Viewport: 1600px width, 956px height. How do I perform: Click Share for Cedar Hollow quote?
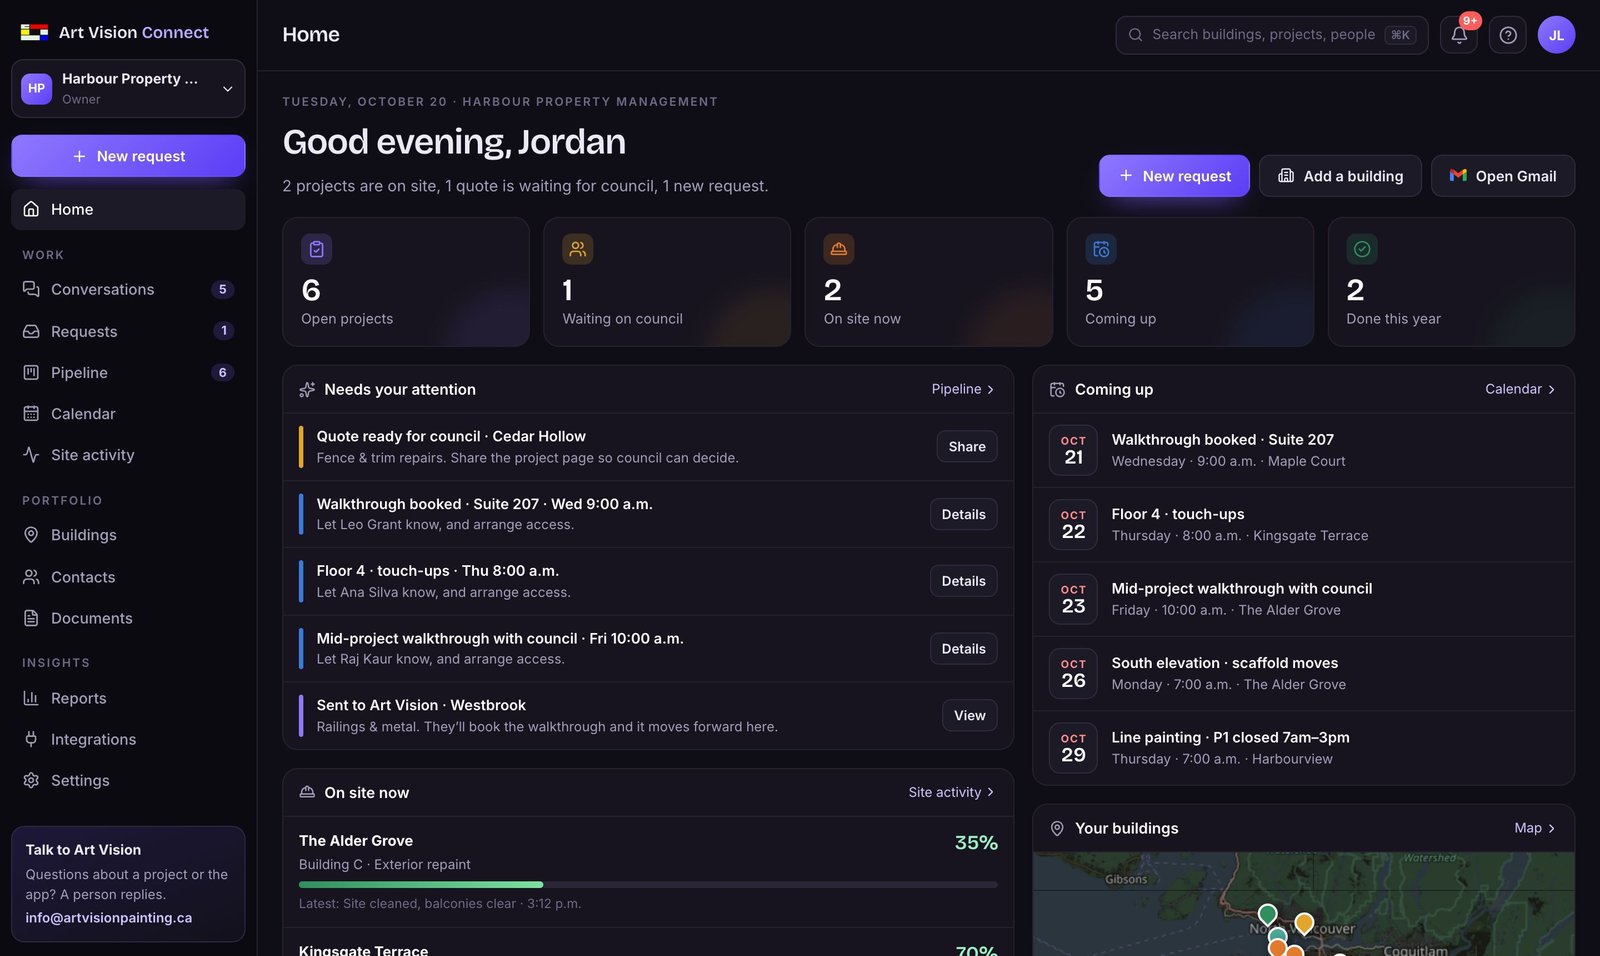(x=966, y=447)
